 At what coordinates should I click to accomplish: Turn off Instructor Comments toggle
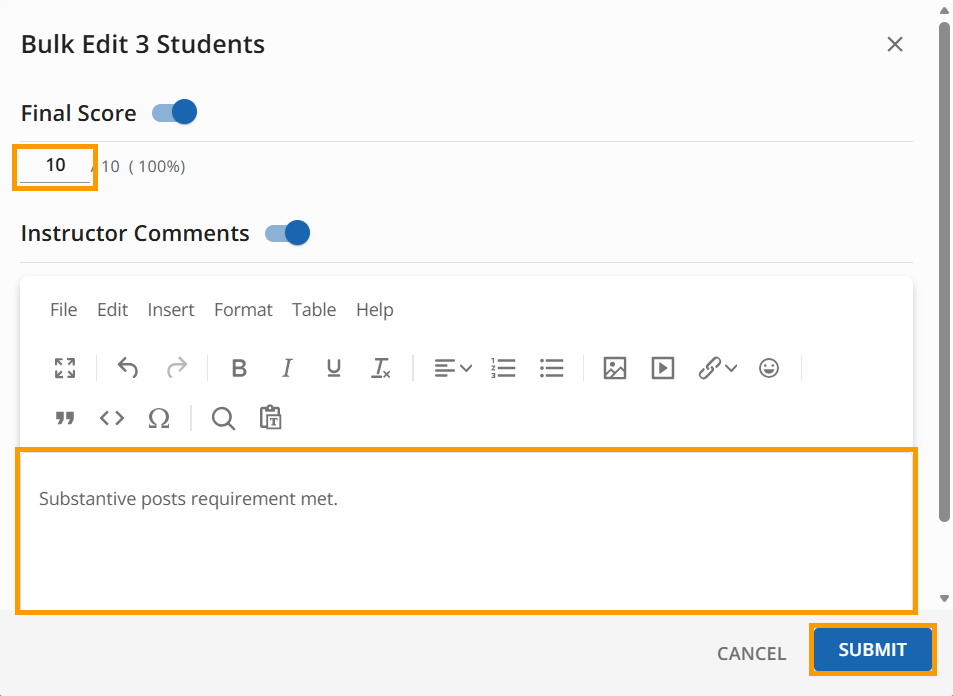click(x=288, y=233)
